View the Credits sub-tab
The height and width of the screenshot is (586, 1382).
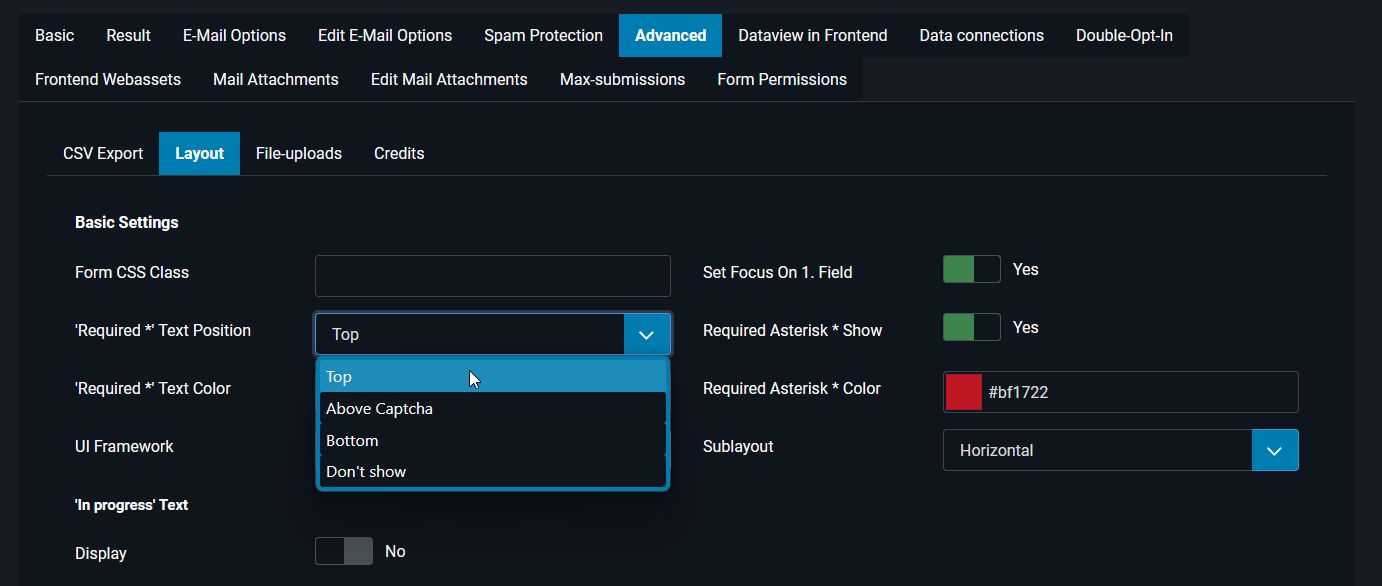tap(398, 153)
